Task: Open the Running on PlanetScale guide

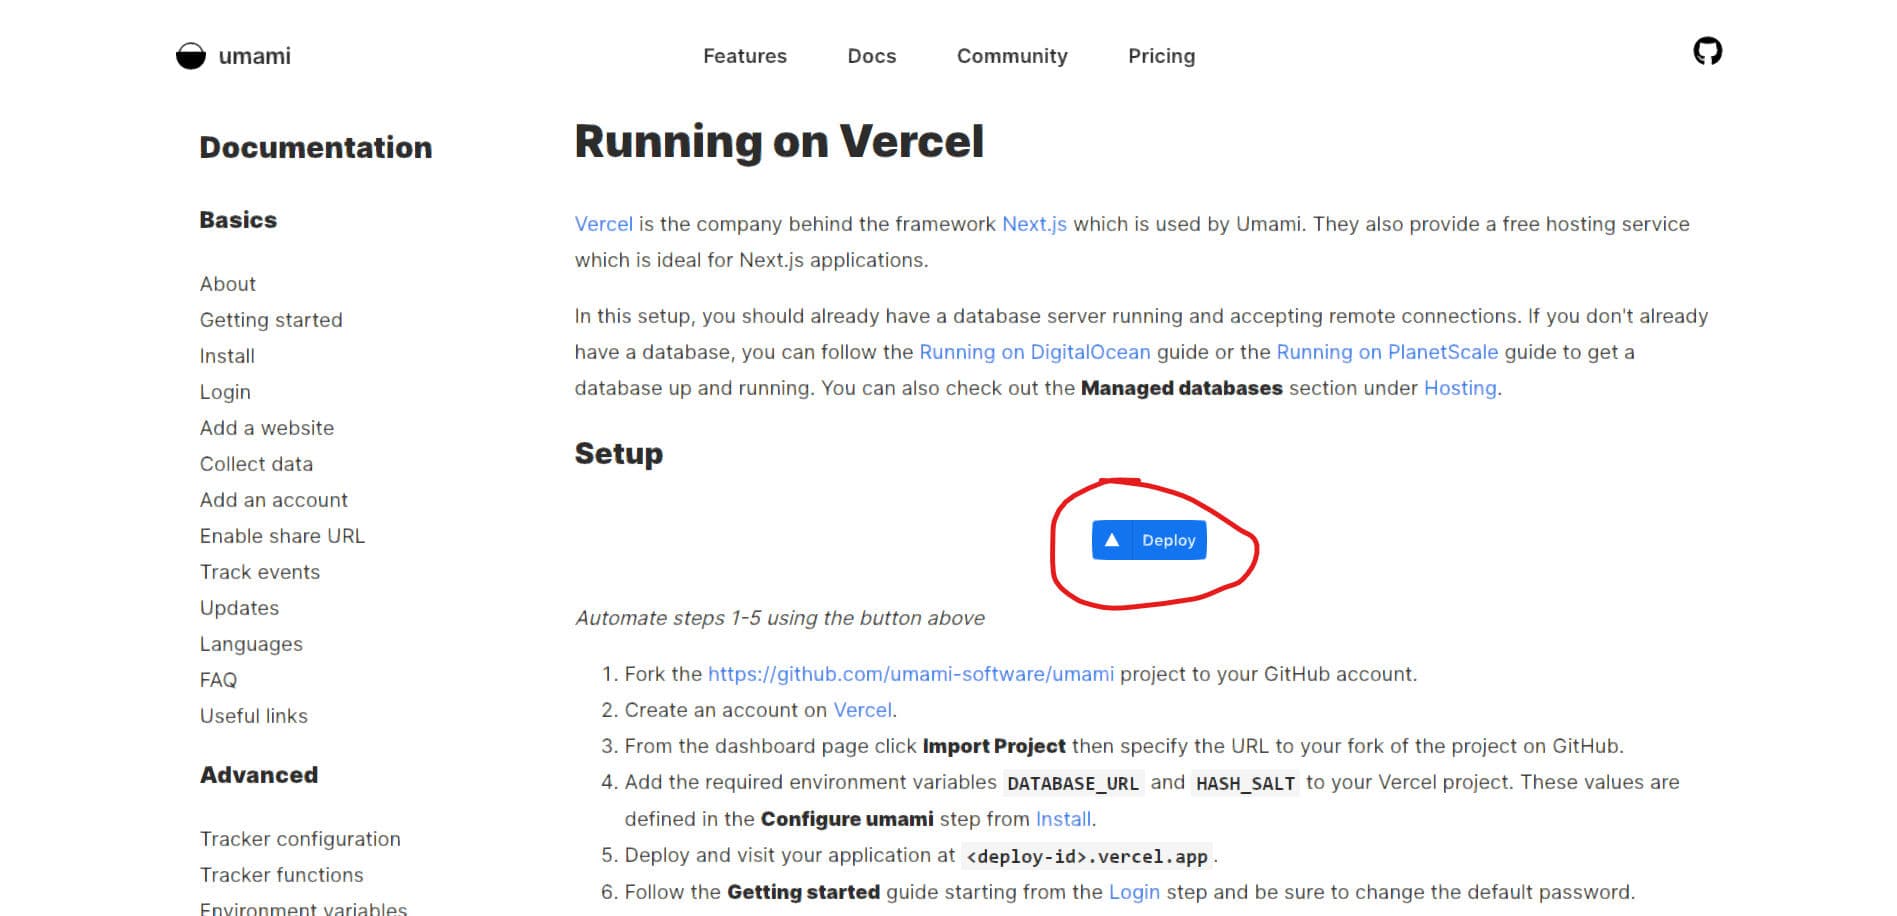Action: (1386, 352)
